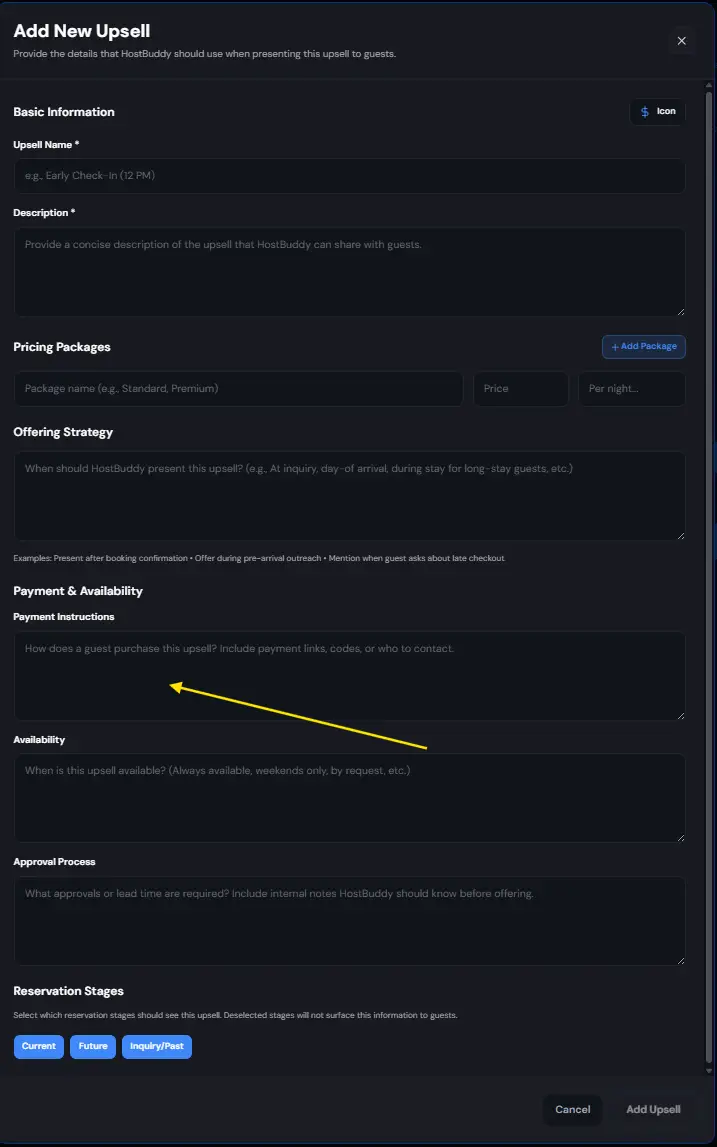Click the Add Package button

click(643, 346)
